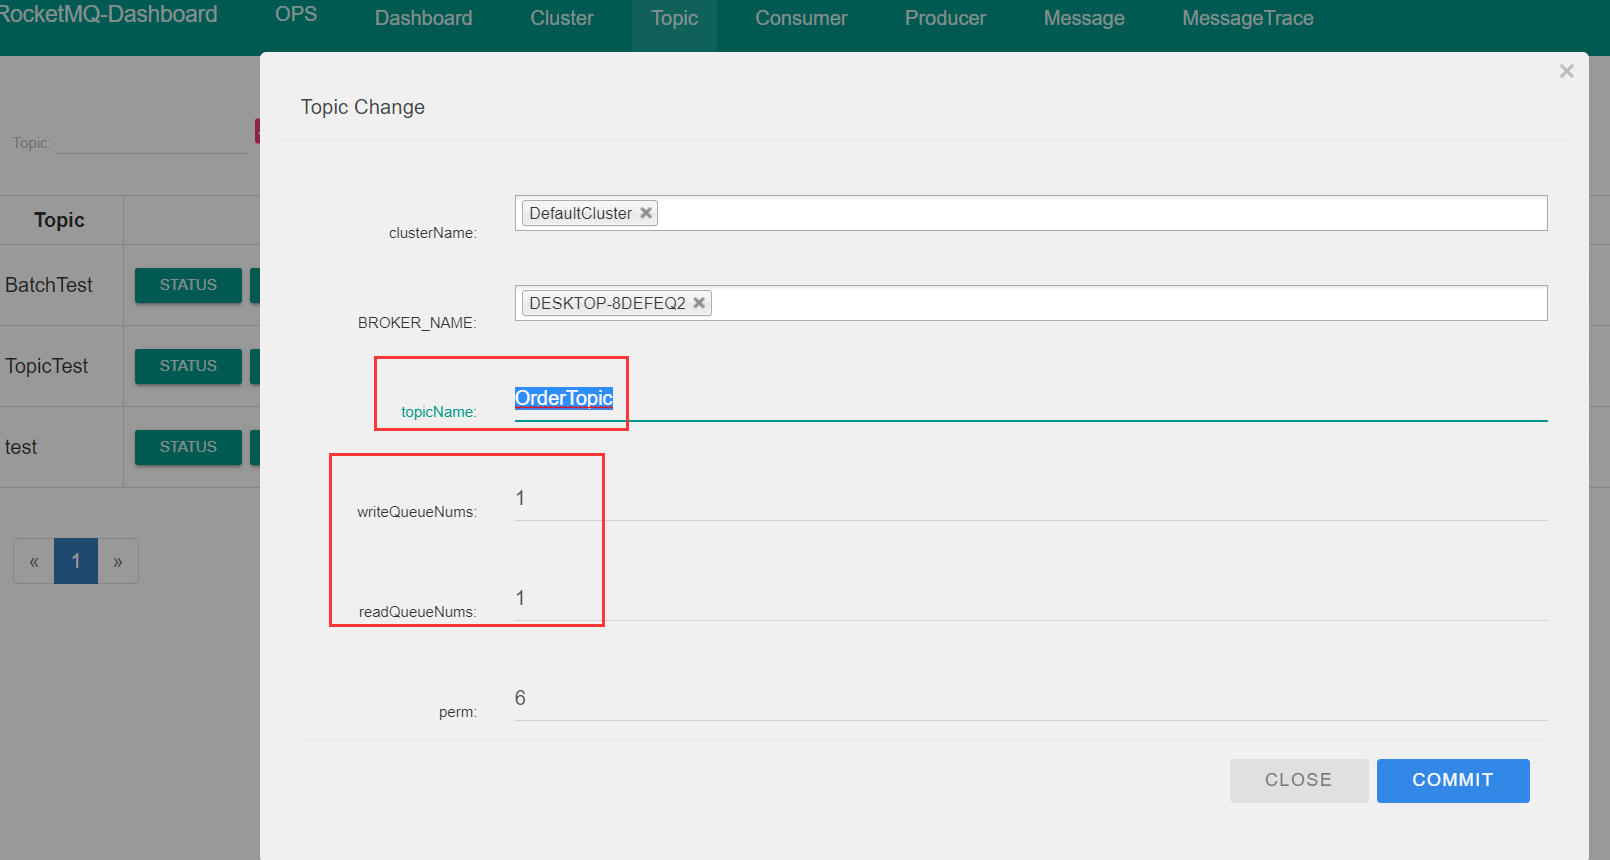
Task: Select the Topic tab
Action: click(675, 19)
